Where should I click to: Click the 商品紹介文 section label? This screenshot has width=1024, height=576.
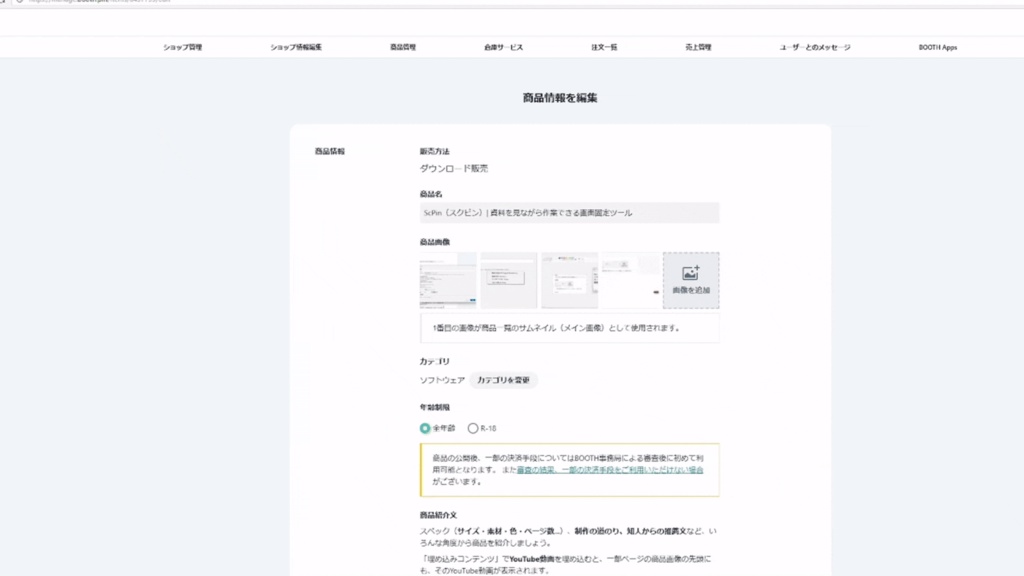(x=438, y=515)
